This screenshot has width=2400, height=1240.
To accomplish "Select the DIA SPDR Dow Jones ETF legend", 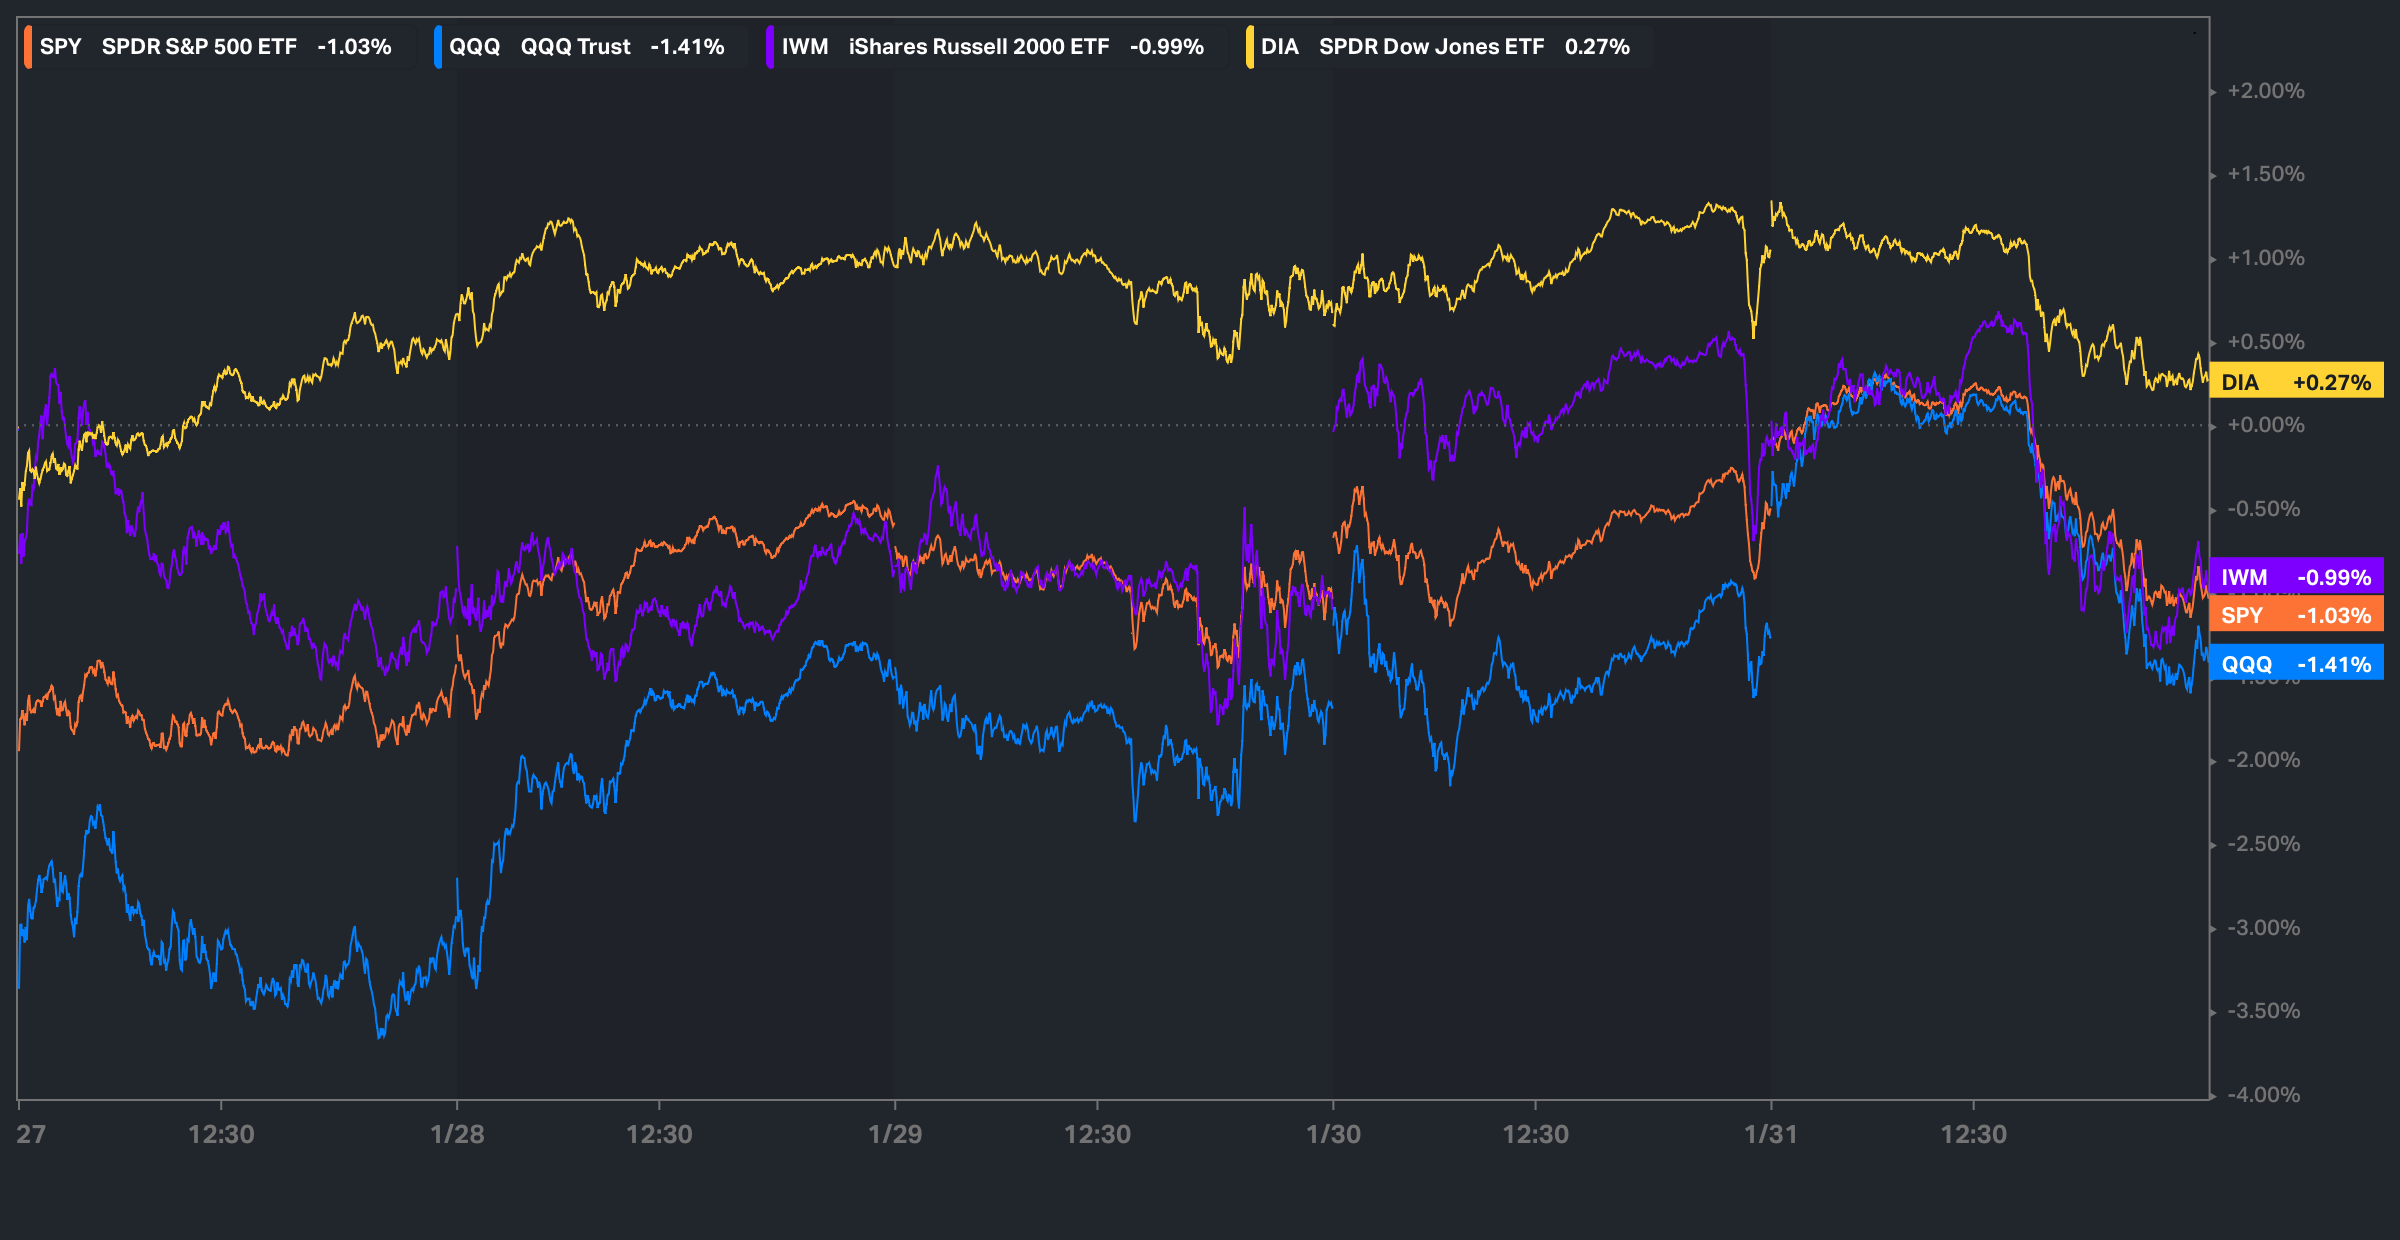I will [x=1445, y=47].
